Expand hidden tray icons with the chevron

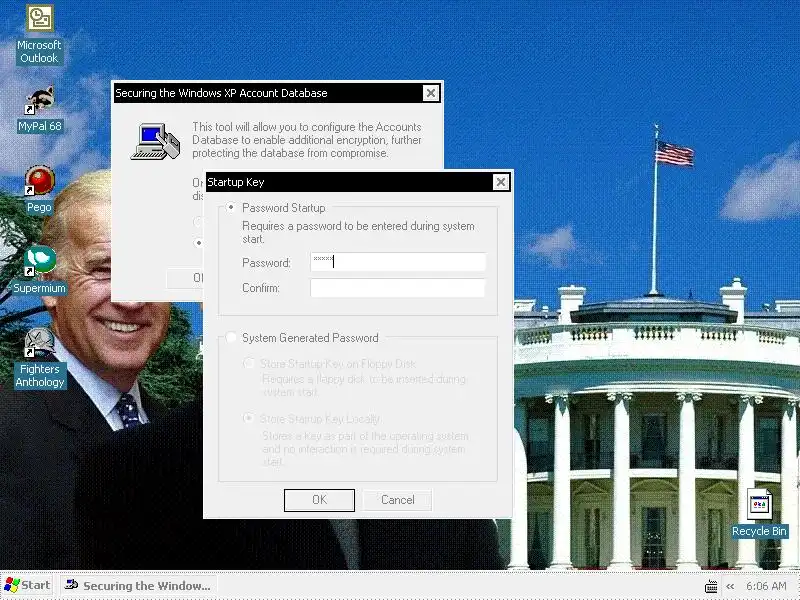(x=730, y=586)
